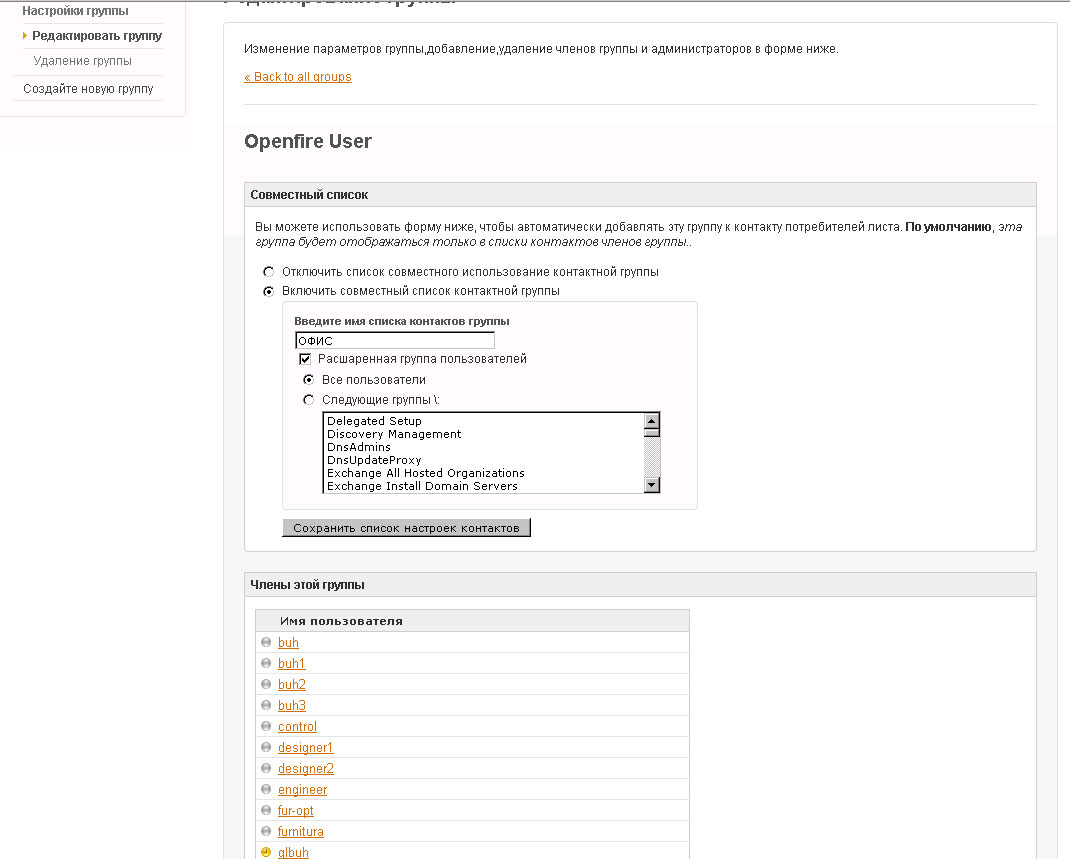
Task: Open user link engineer
Action: (302, 790)
